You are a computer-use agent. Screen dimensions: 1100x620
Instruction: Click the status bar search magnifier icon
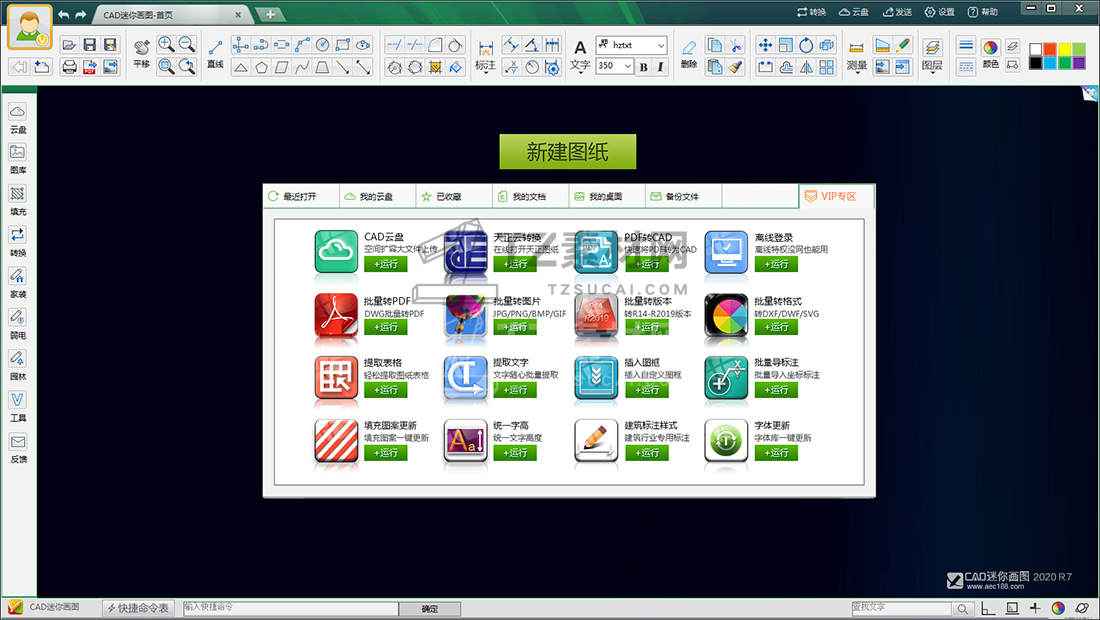click(963, 609)
